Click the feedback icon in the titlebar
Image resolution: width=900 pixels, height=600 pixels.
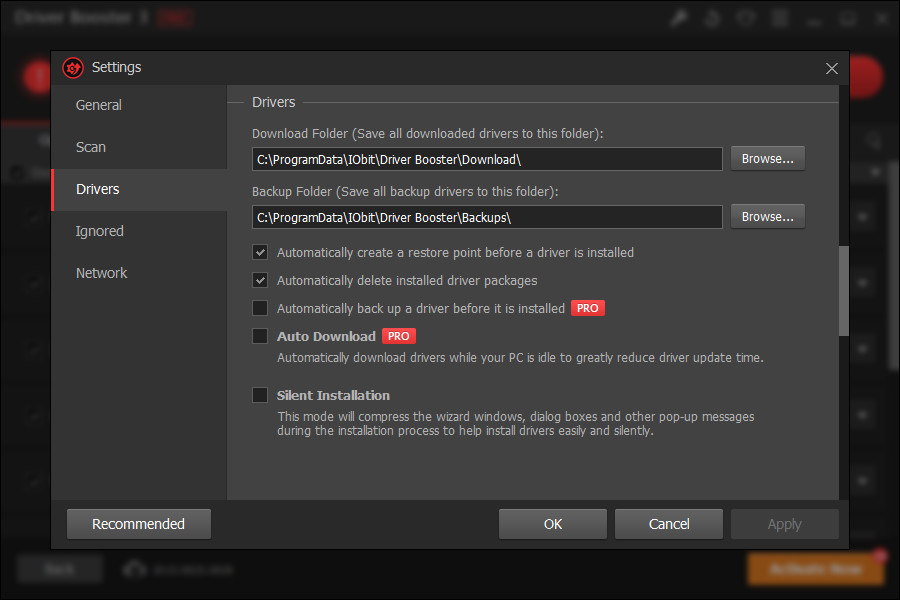pos(746,17)
